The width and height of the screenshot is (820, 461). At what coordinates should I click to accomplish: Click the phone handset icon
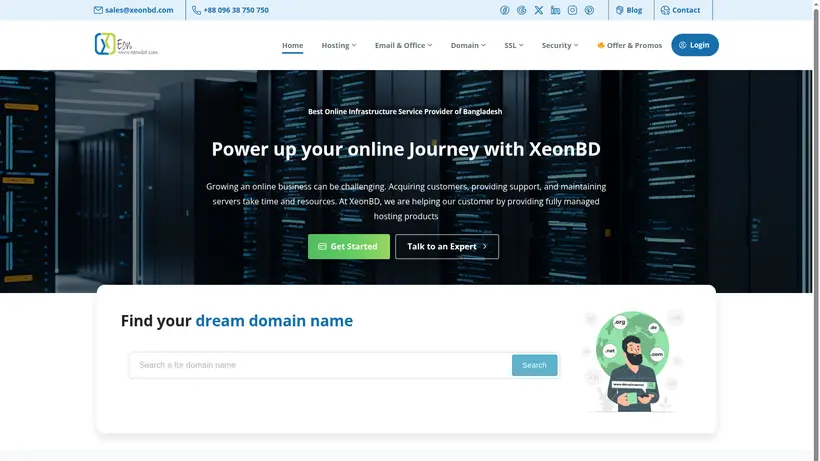[x=197, y=10]
